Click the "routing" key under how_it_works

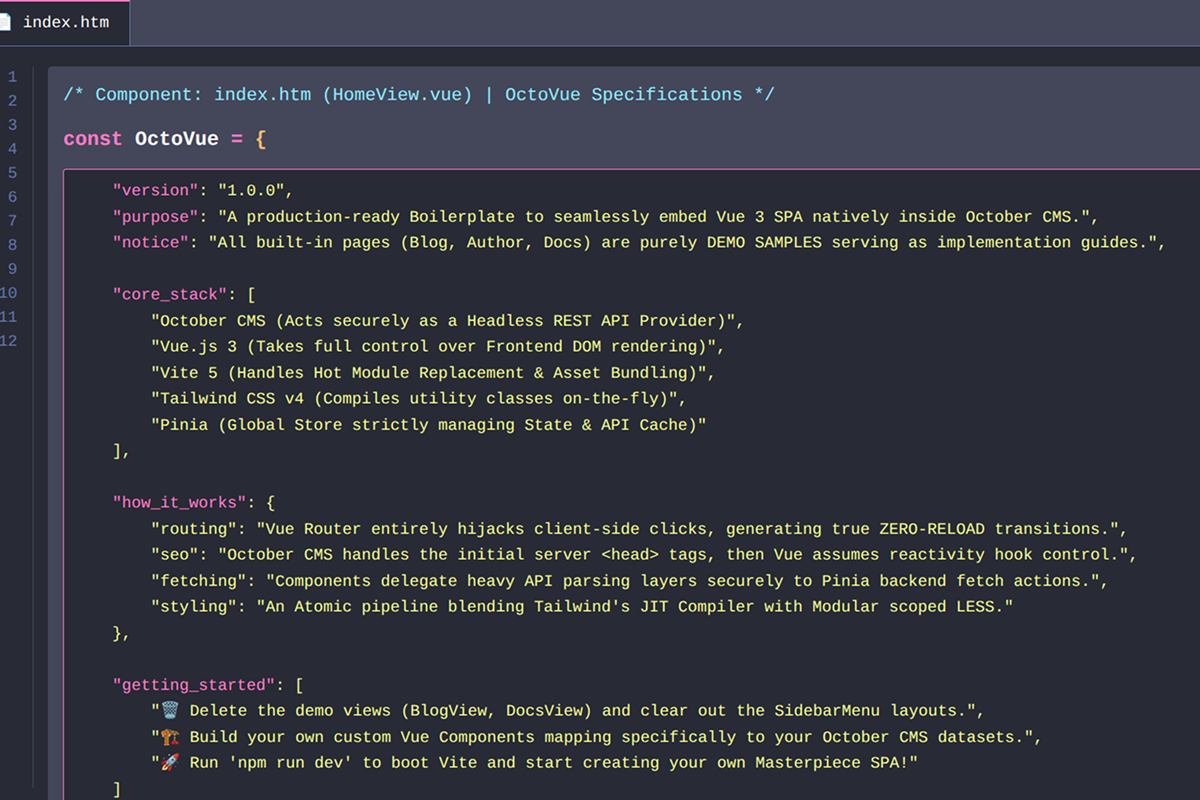coord(194,528)
